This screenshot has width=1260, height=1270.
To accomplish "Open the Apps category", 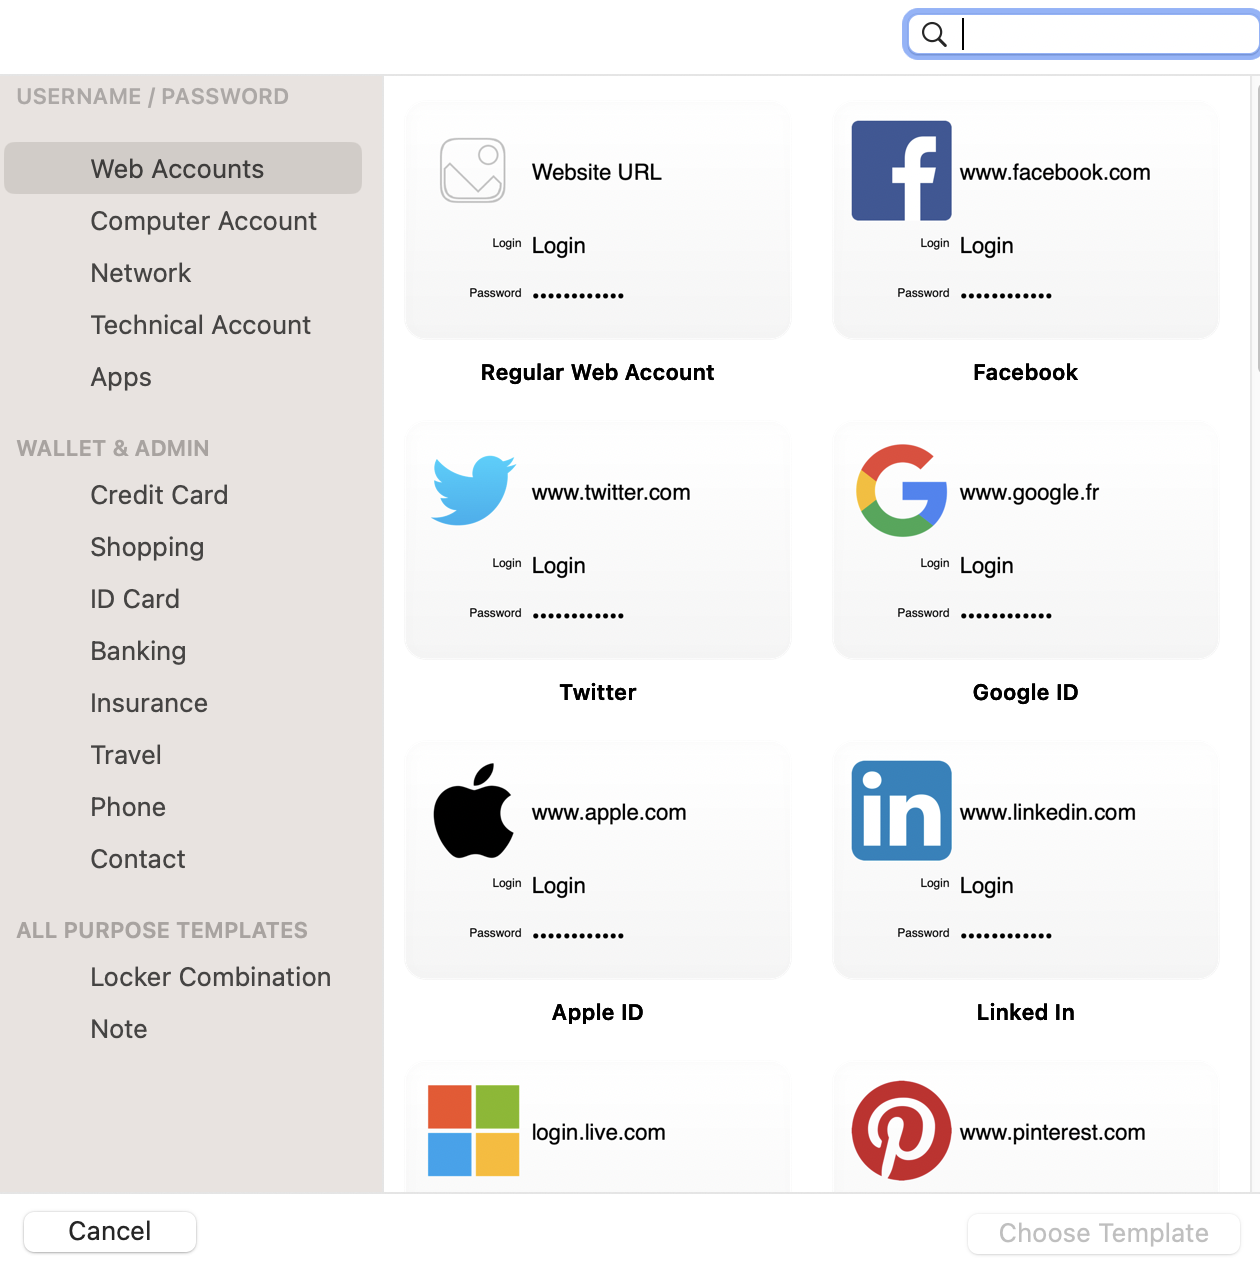I will tap(121, 377).
